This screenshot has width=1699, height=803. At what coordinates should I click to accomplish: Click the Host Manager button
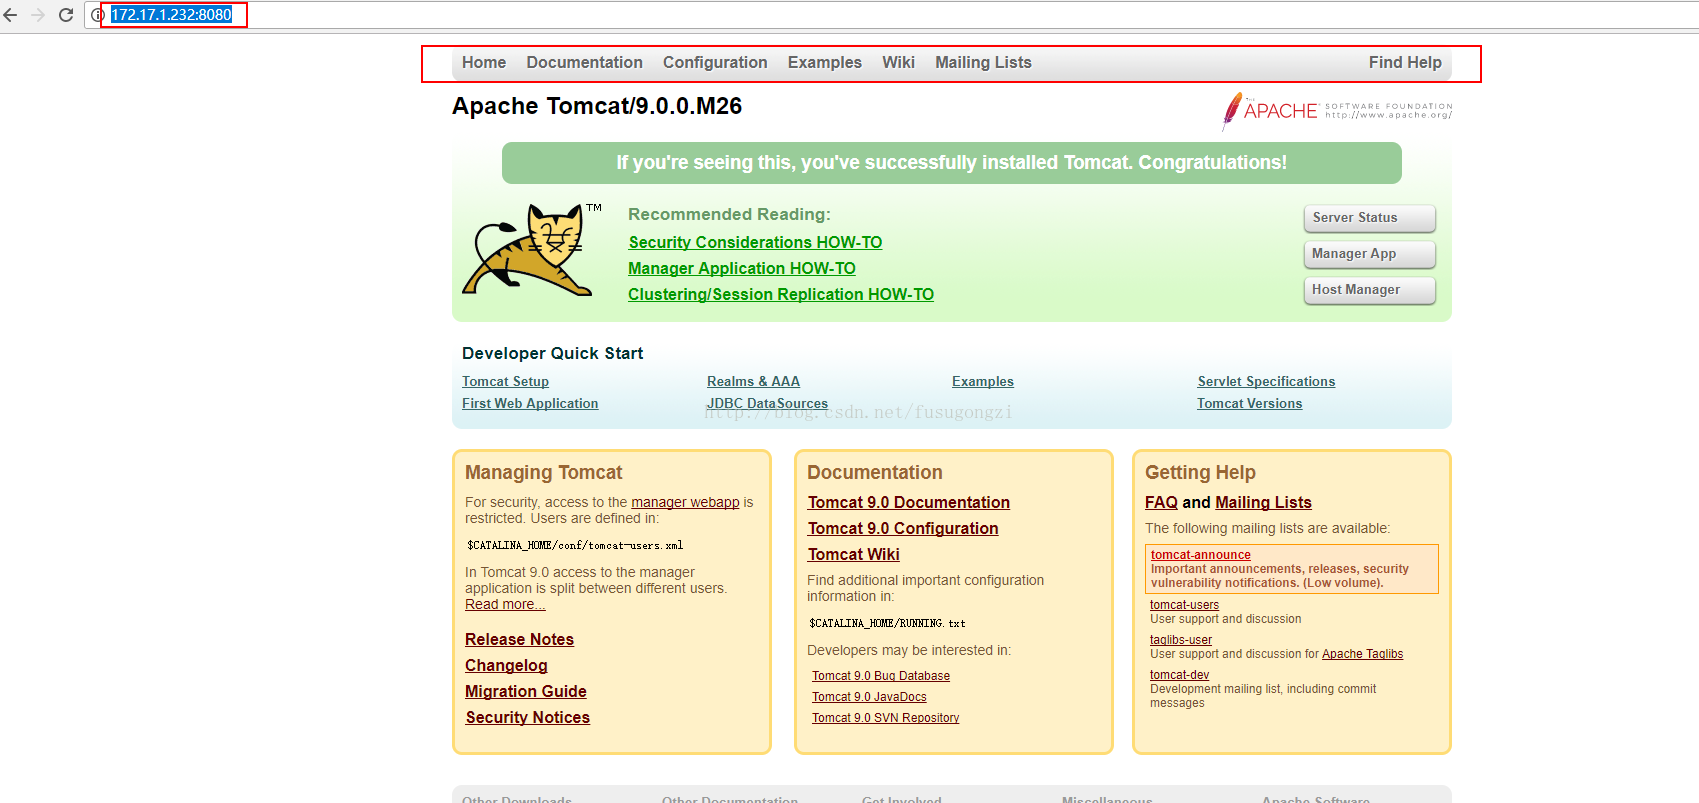(x=1370, y=290)
